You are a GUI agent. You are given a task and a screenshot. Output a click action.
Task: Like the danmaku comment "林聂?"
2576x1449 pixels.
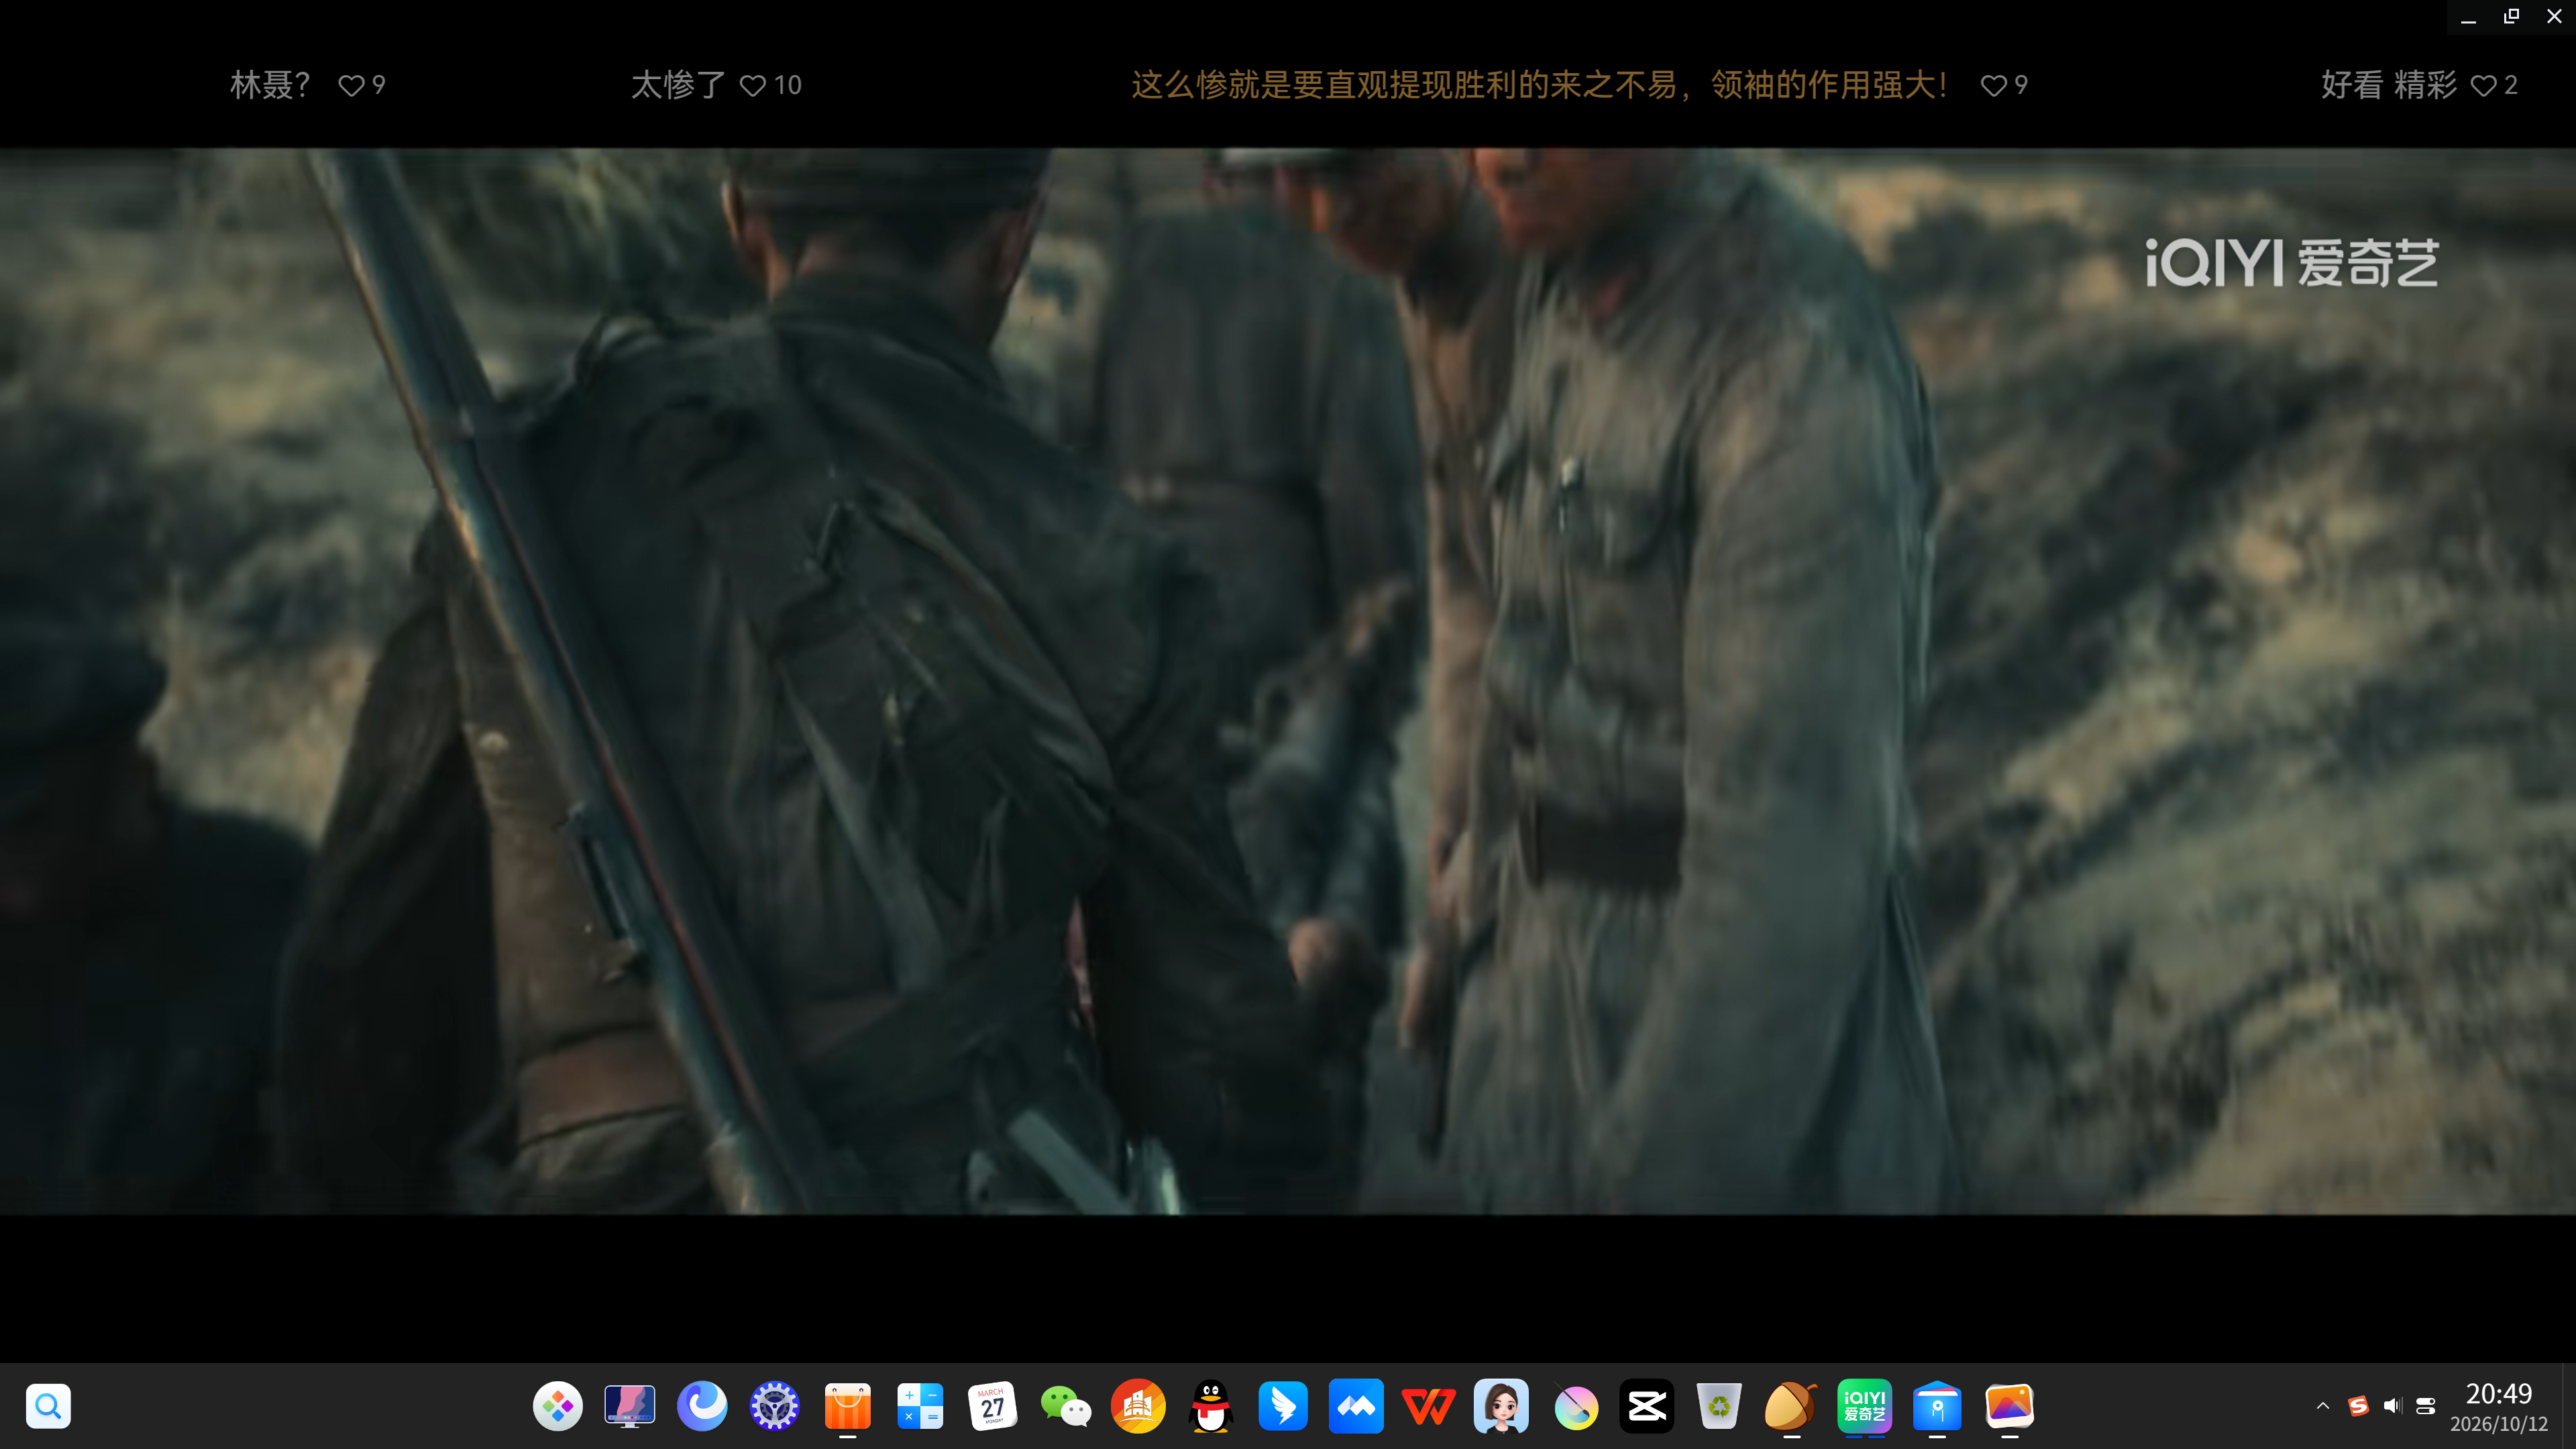click(x=351, y=86)
